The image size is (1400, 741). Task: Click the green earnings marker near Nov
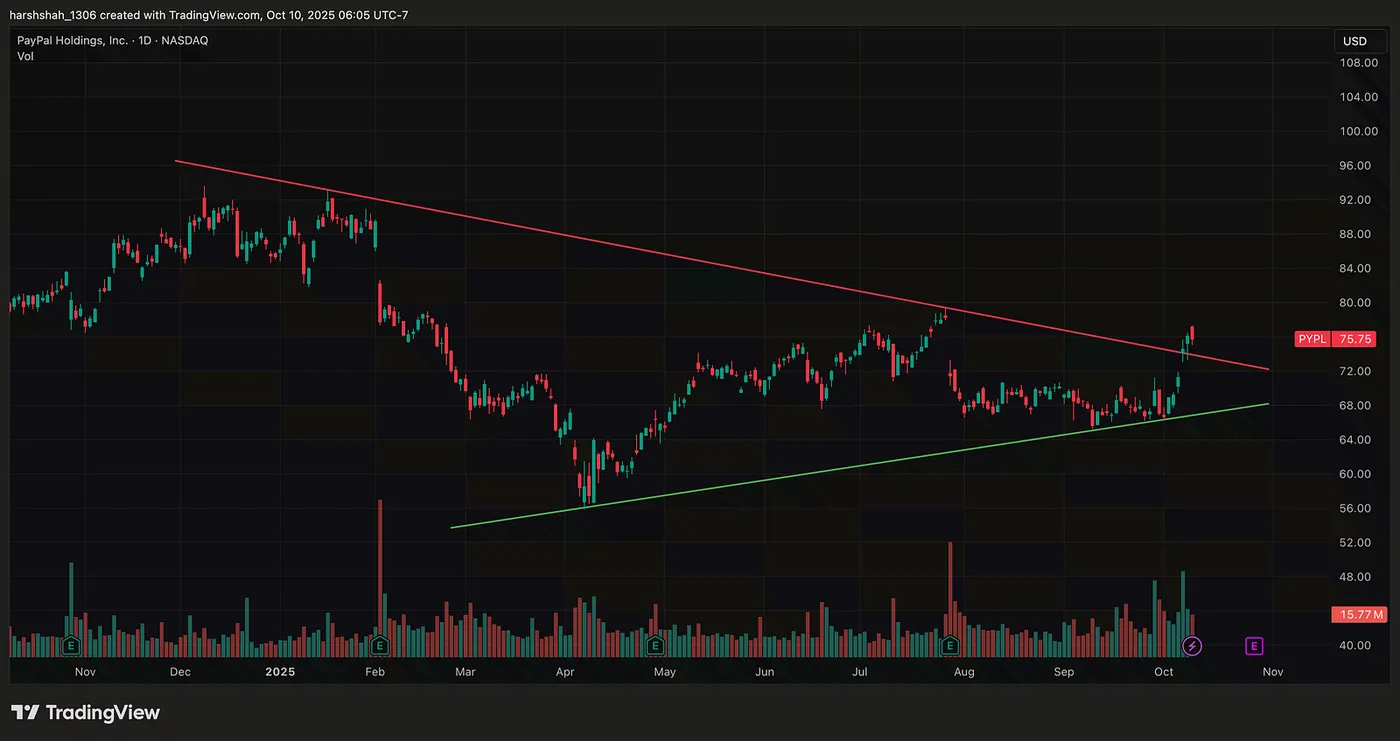(x=71, y=645)
